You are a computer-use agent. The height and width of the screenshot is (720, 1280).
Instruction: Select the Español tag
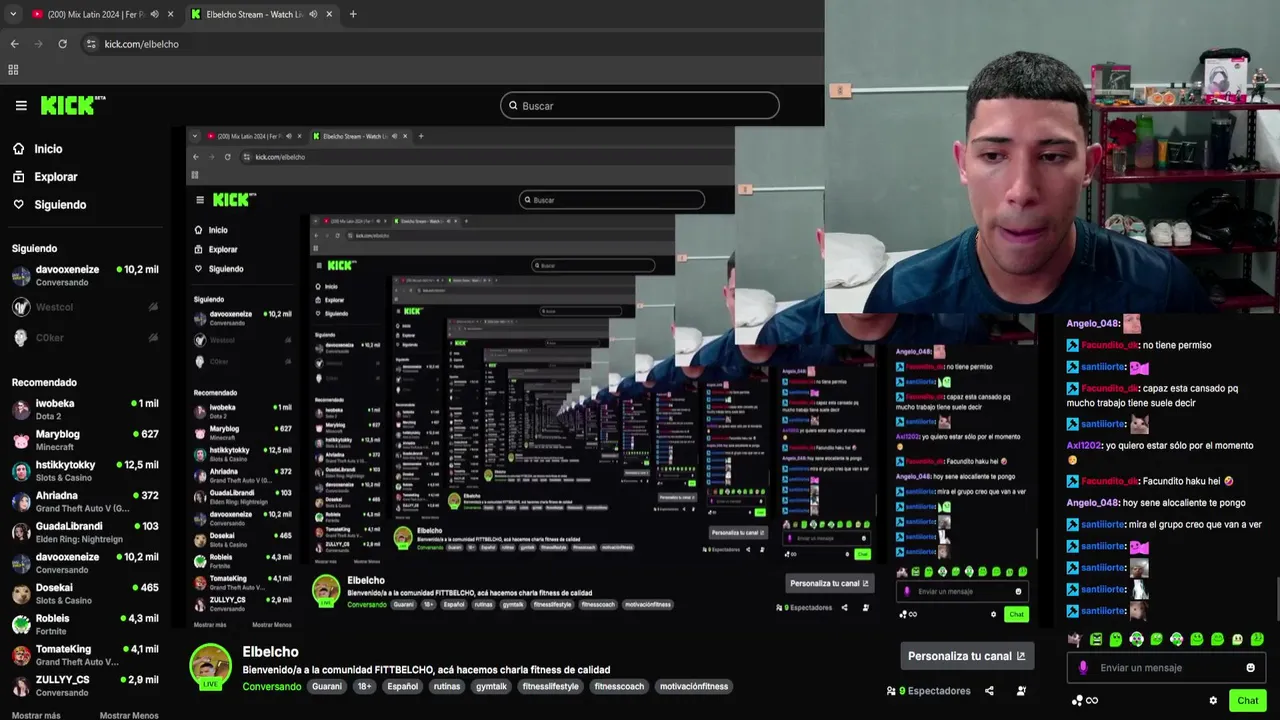402,687
